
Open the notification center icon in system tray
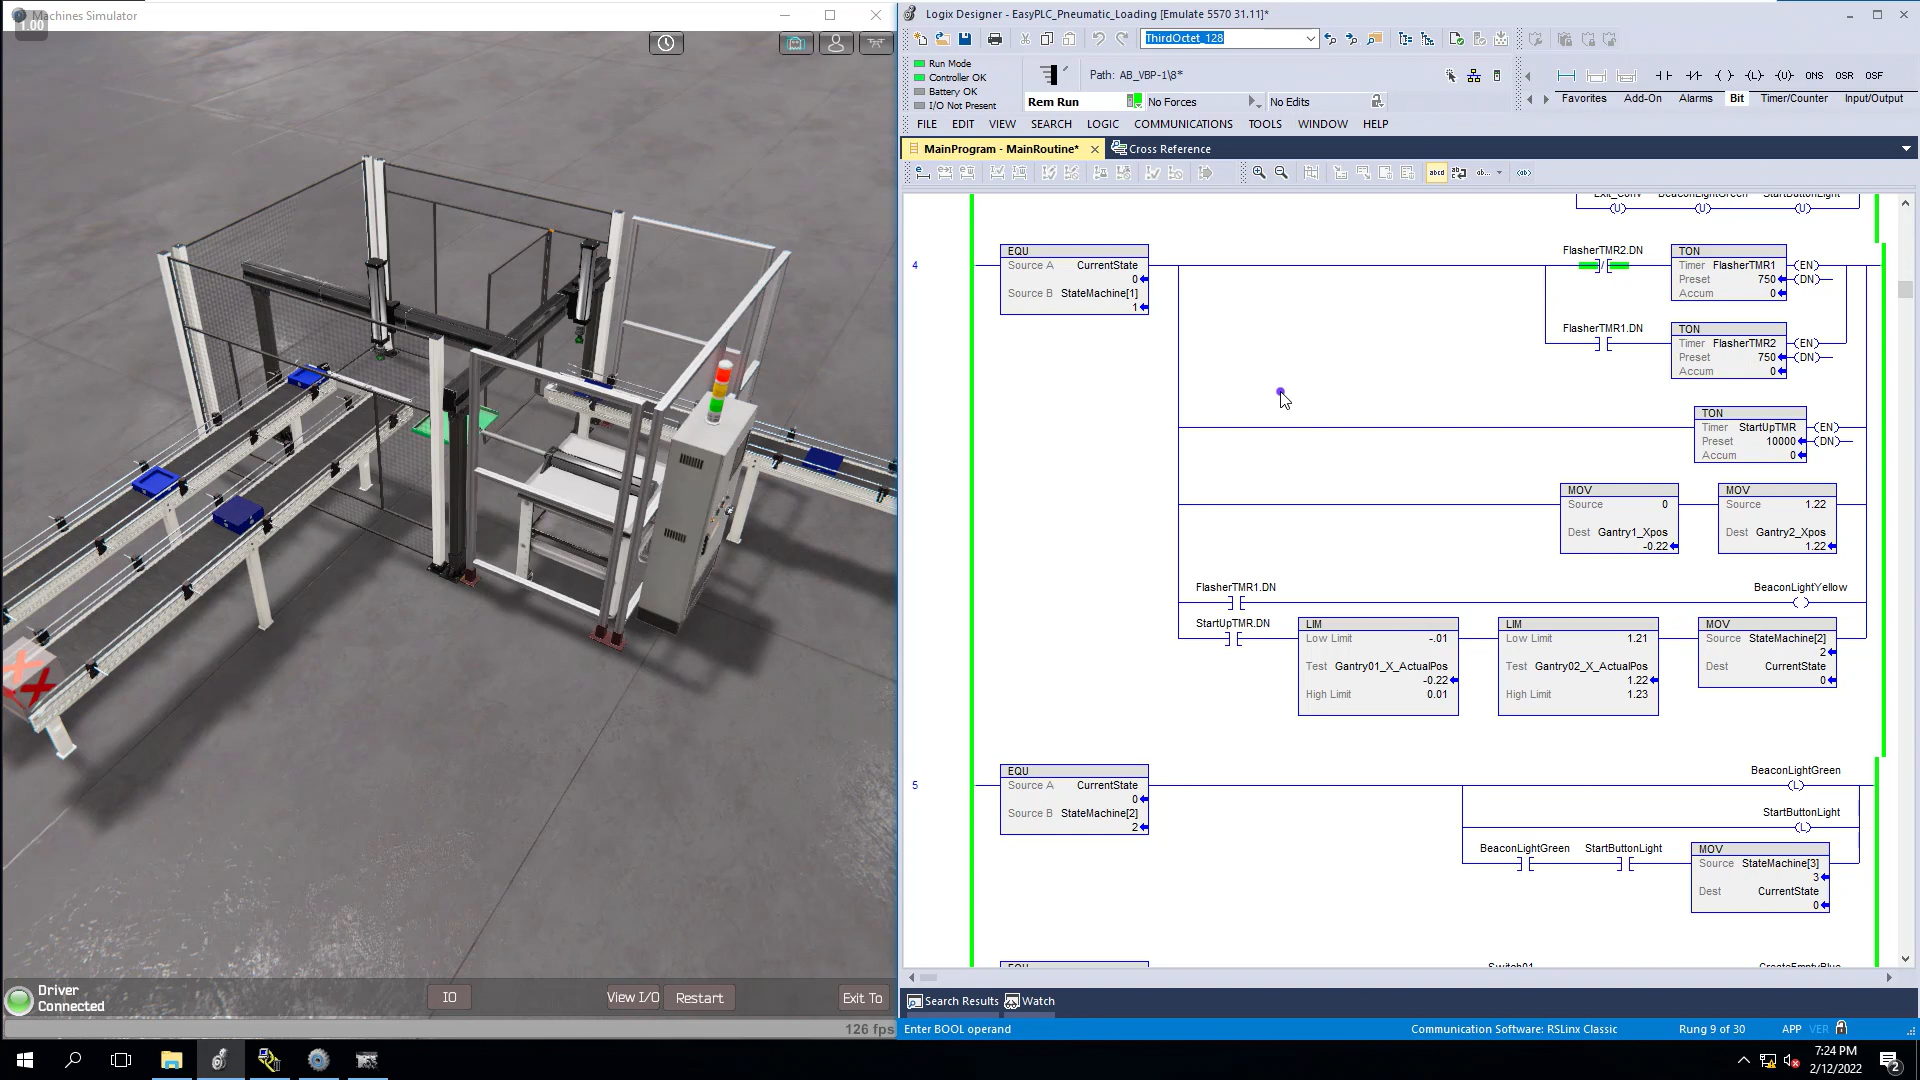(x=1890, y=1061)
